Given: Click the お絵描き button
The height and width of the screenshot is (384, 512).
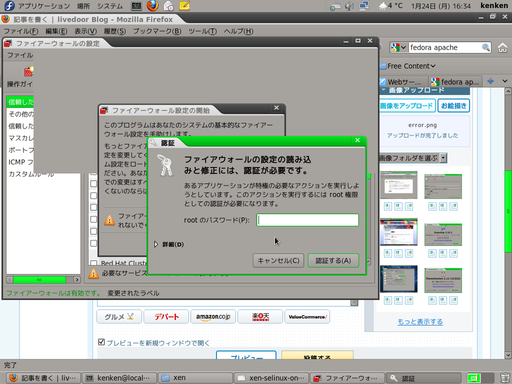Looking at the screenshot, I should pyautogui.click(x=454, y=106).
